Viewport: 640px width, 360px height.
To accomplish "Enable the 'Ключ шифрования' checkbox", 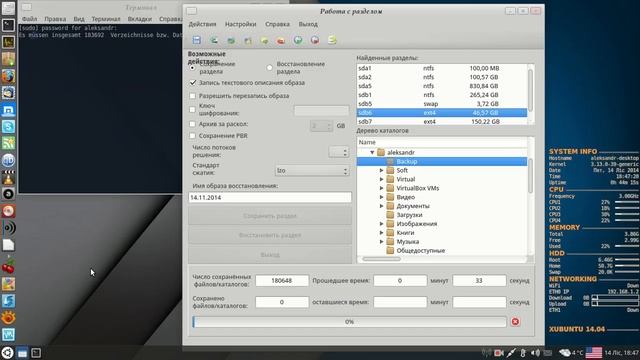I will 193,109.
